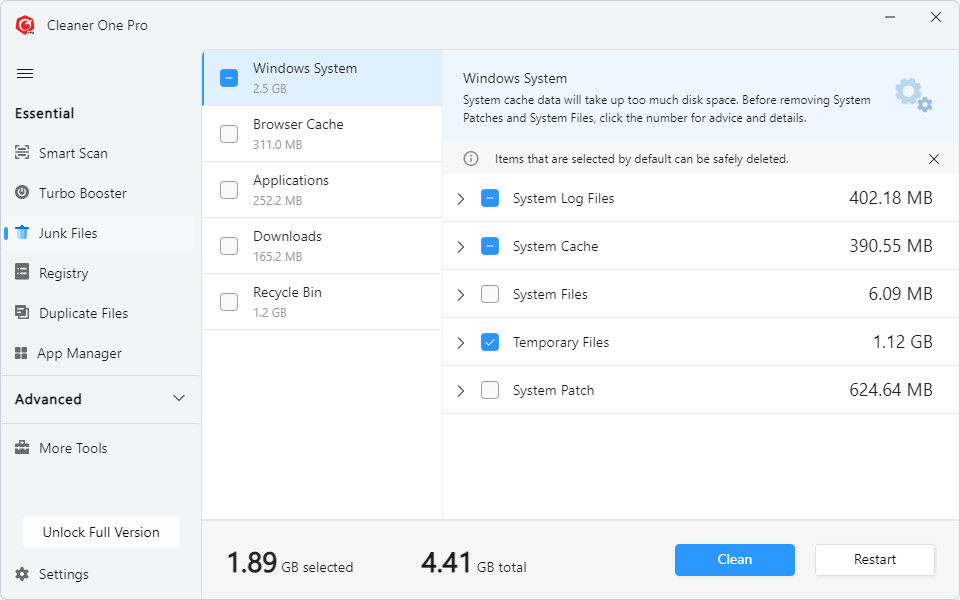Click the Restart button
The height and width of the screenshot is (600, 960).
(x=874, y=560)
